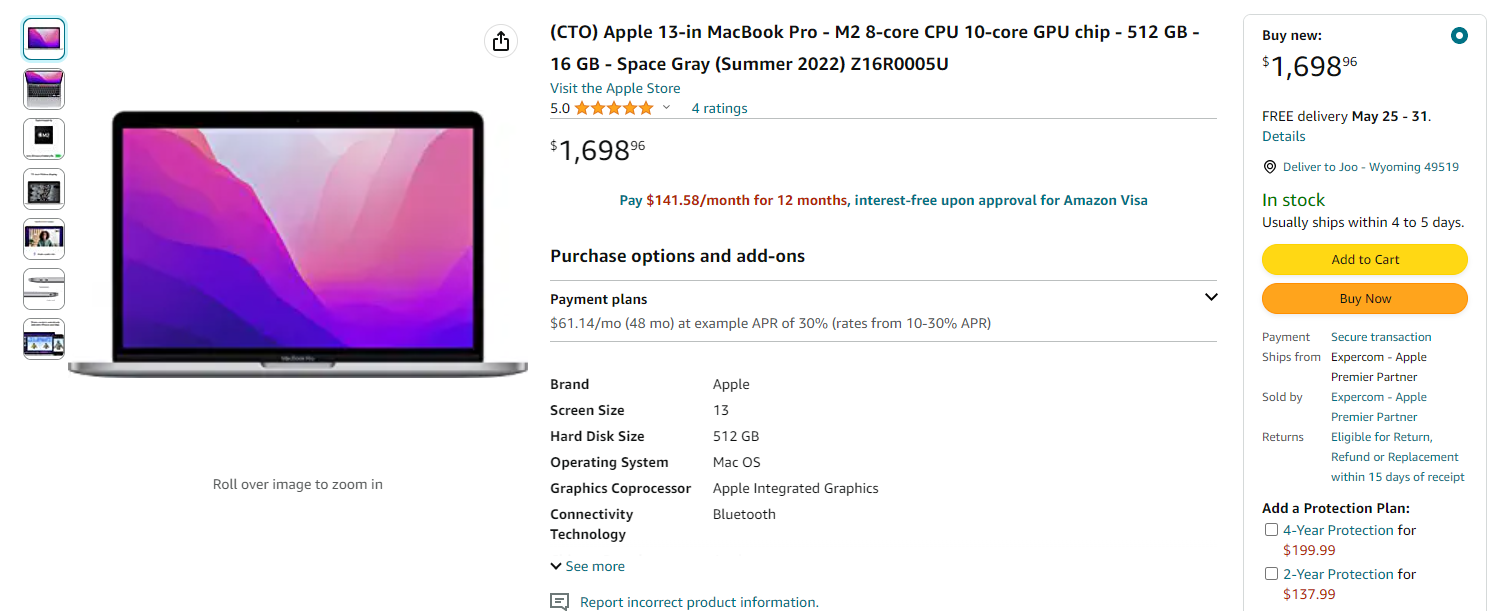The image size is (1493, 611).
Task: Select the first MacBook front thumbnail
Action: [x=44, y=39]
